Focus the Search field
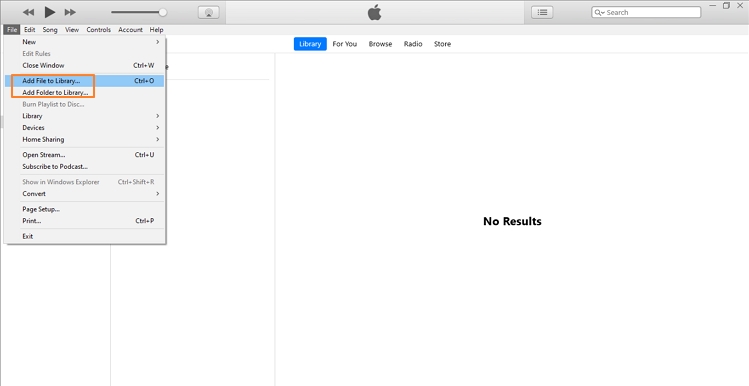749x386 pixels. tap(646, 12)
